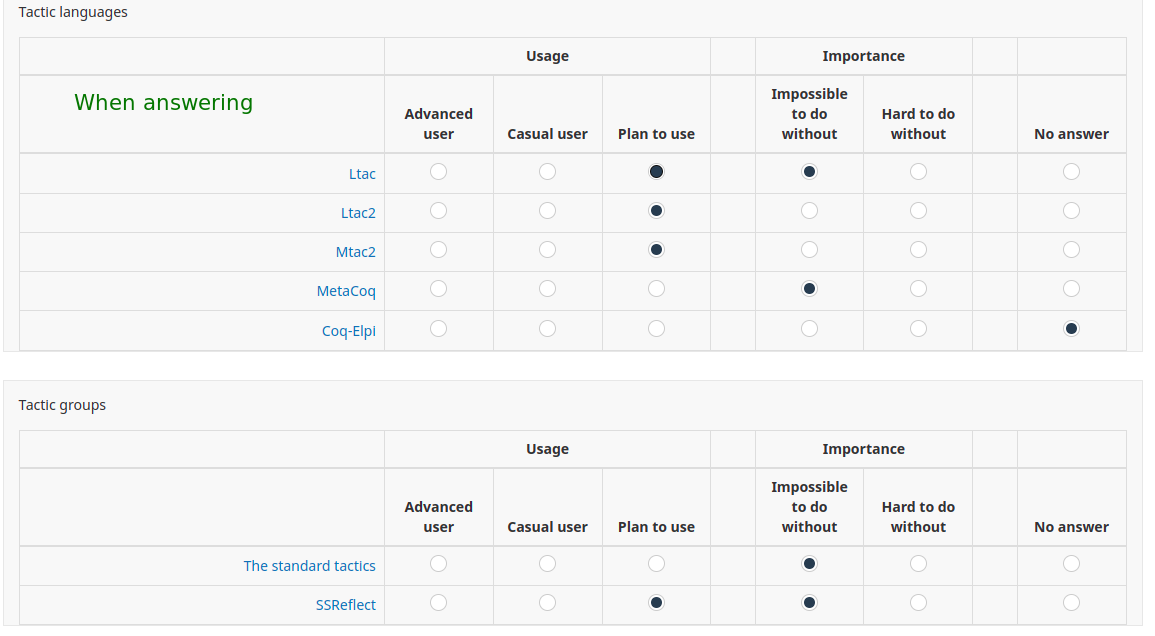Image resolution: width=1155 pixels, height=636 pixels.
Task: Select Hard to do without for SSReflect
Action: (918, 603)
